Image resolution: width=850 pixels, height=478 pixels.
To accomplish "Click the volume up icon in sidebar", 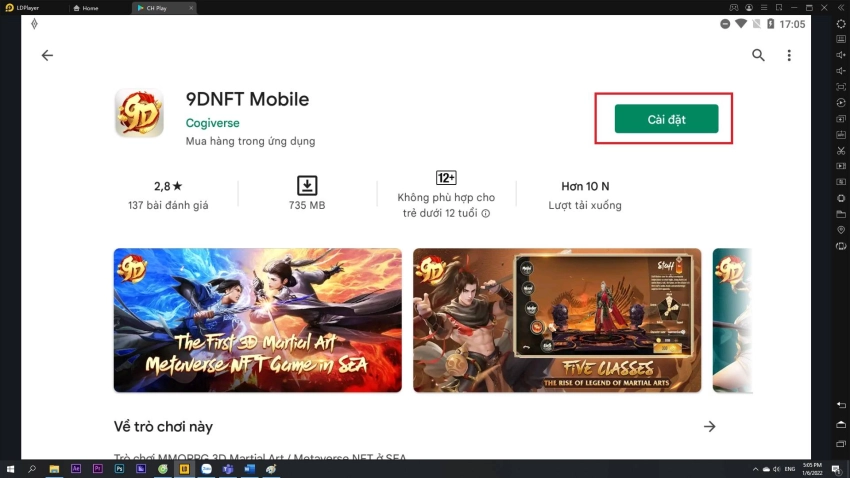I will 841,55.
